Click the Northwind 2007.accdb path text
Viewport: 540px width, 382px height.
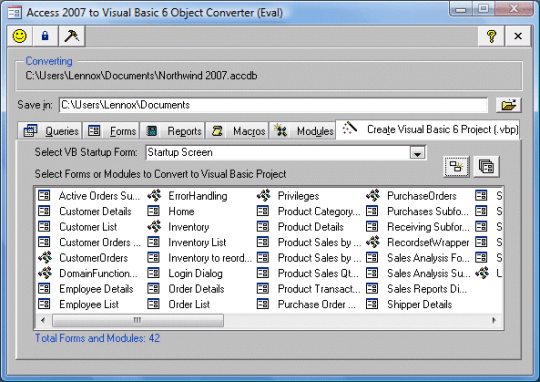(x=141, y=76)
